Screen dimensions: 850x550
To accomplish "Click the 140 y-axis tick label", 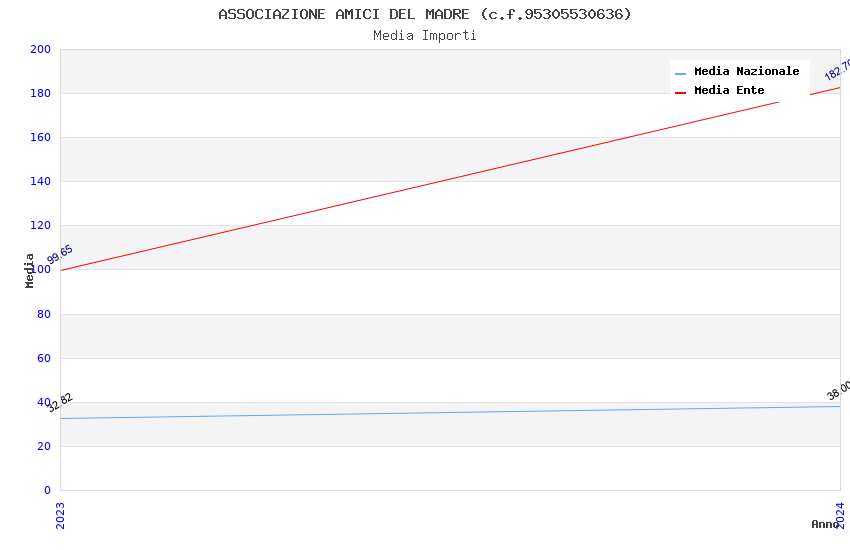I will tap(40, 182).
